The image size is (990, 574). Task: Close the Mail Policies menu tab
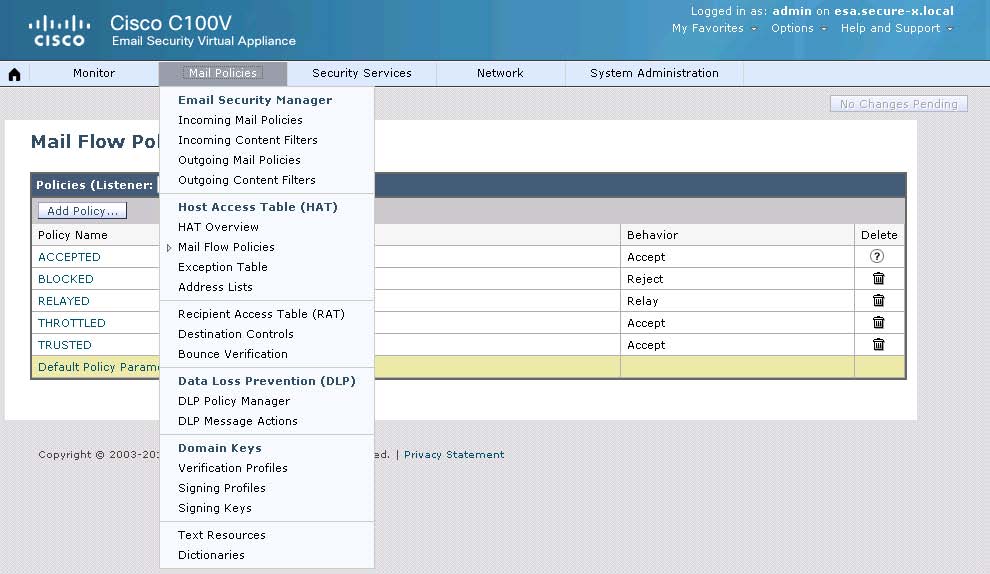(223, 73)
